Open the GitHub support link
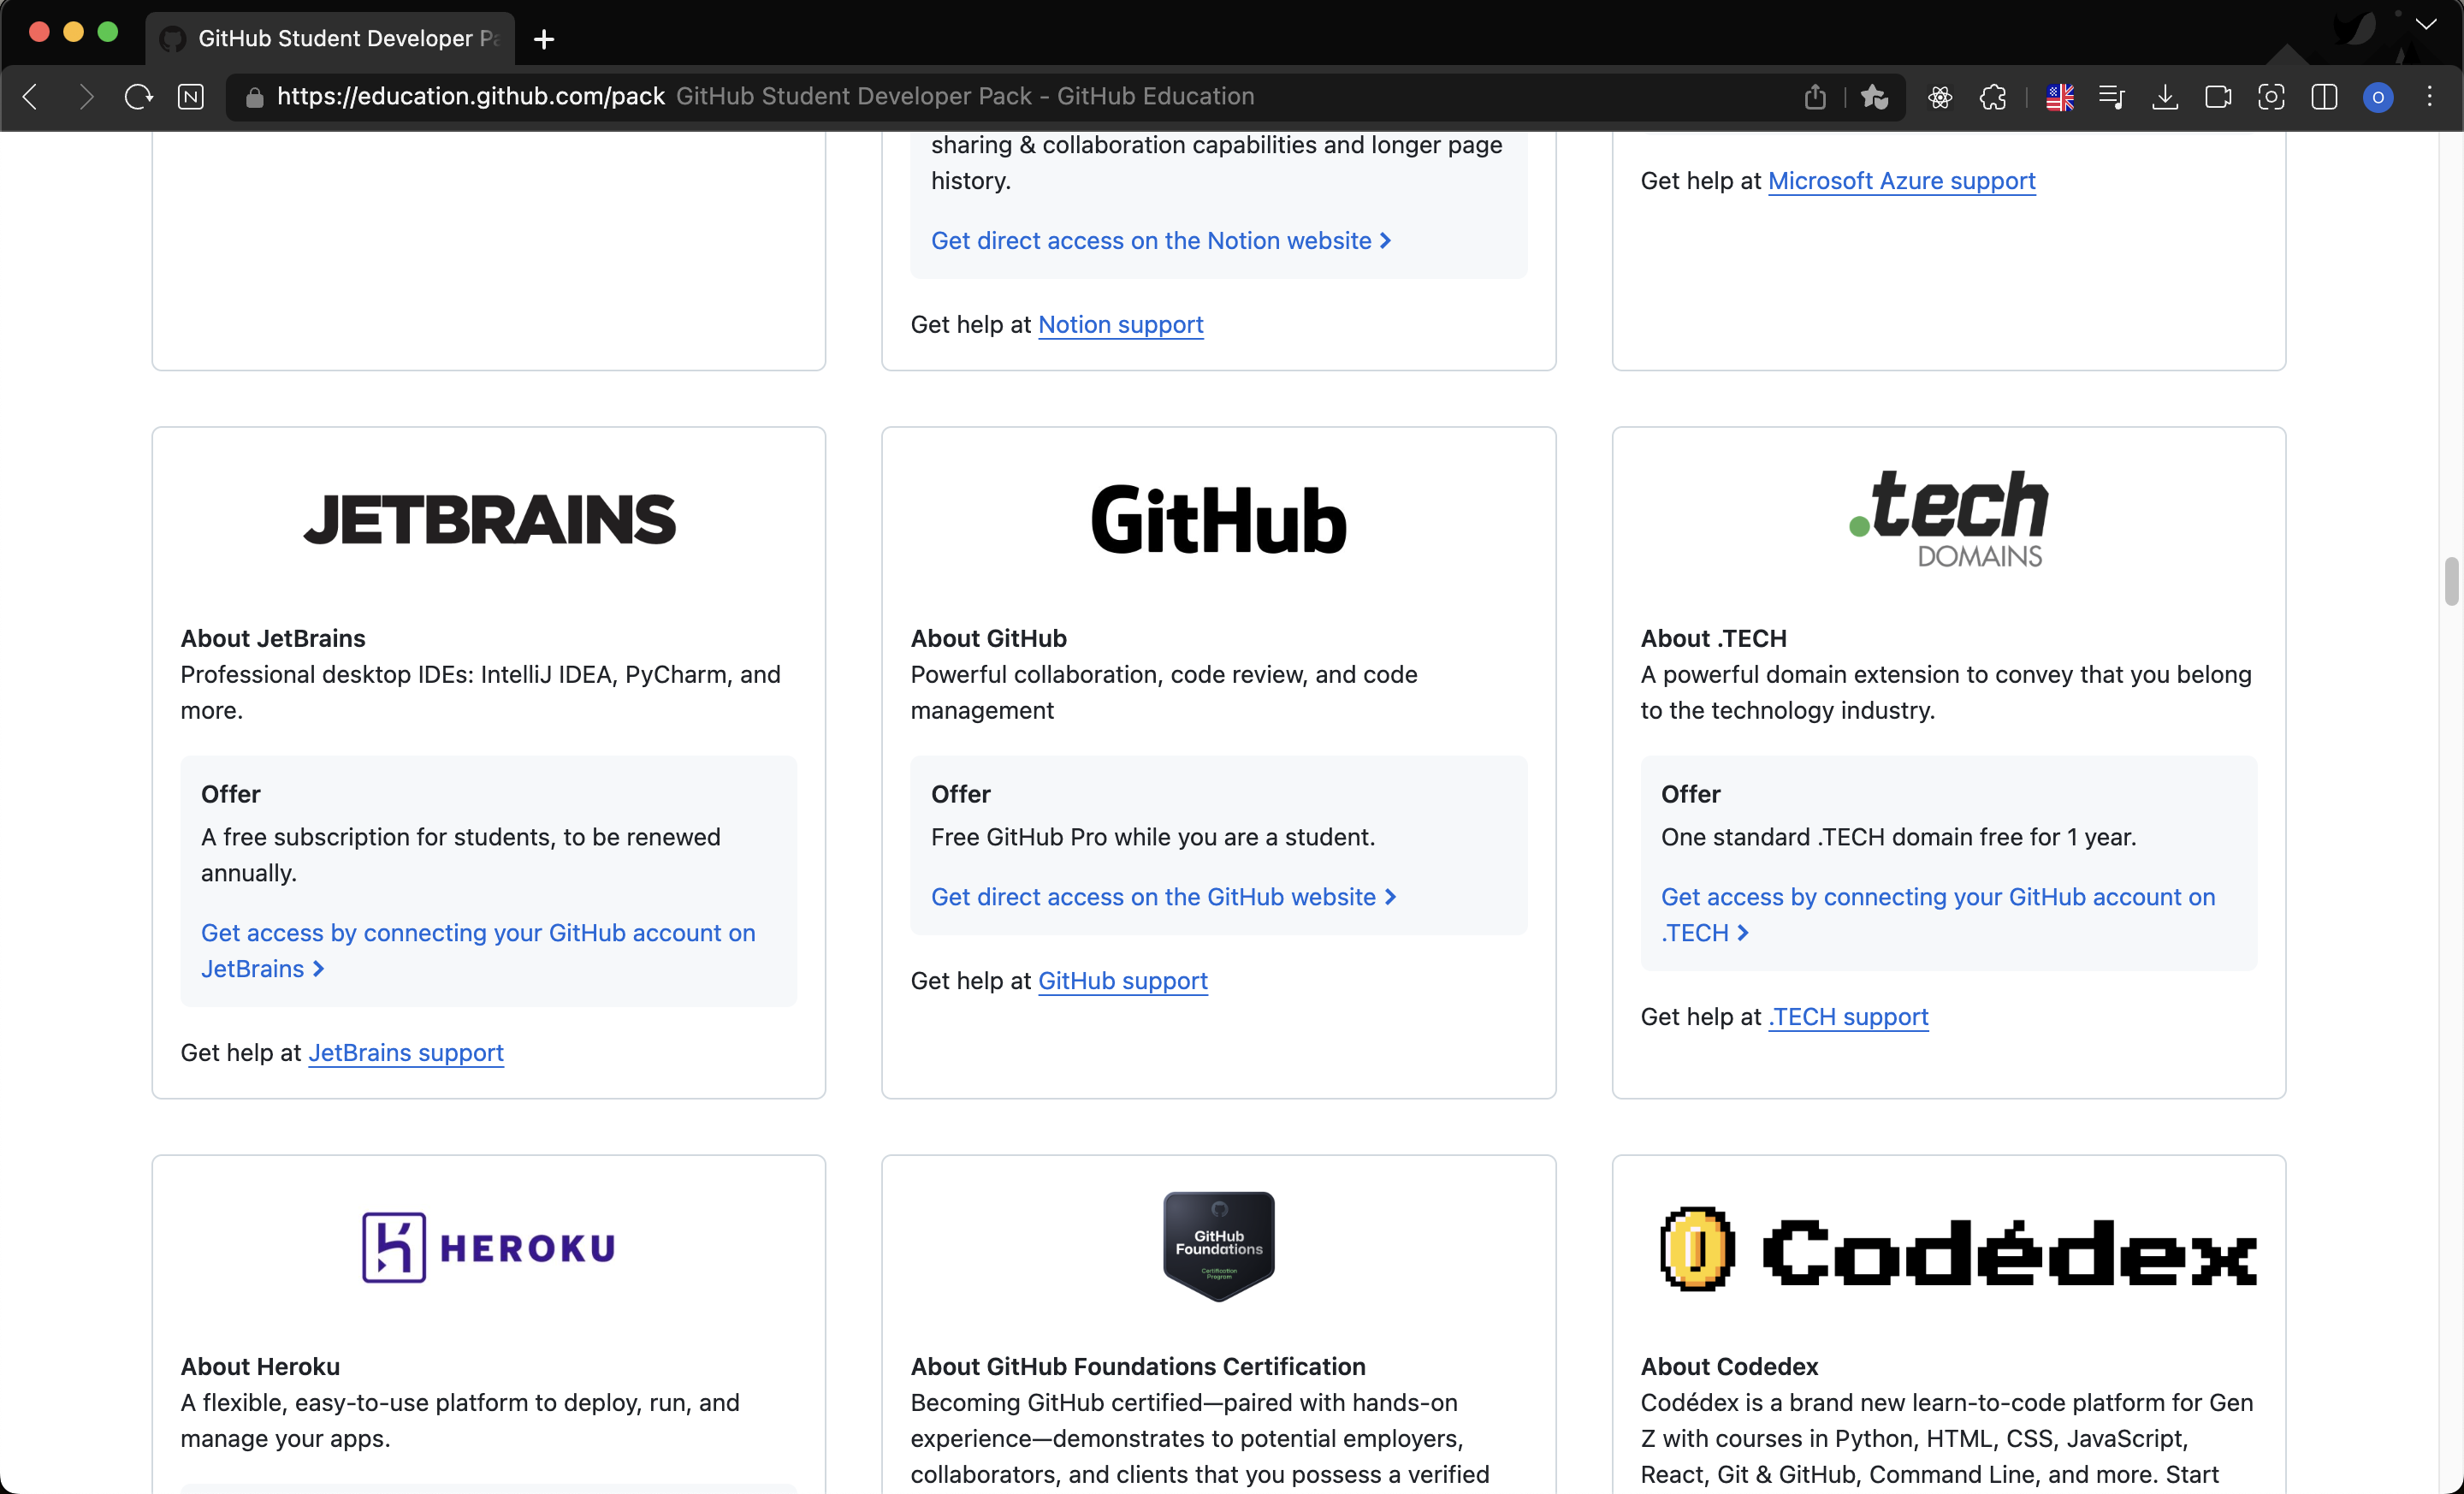 (1122, 981)
